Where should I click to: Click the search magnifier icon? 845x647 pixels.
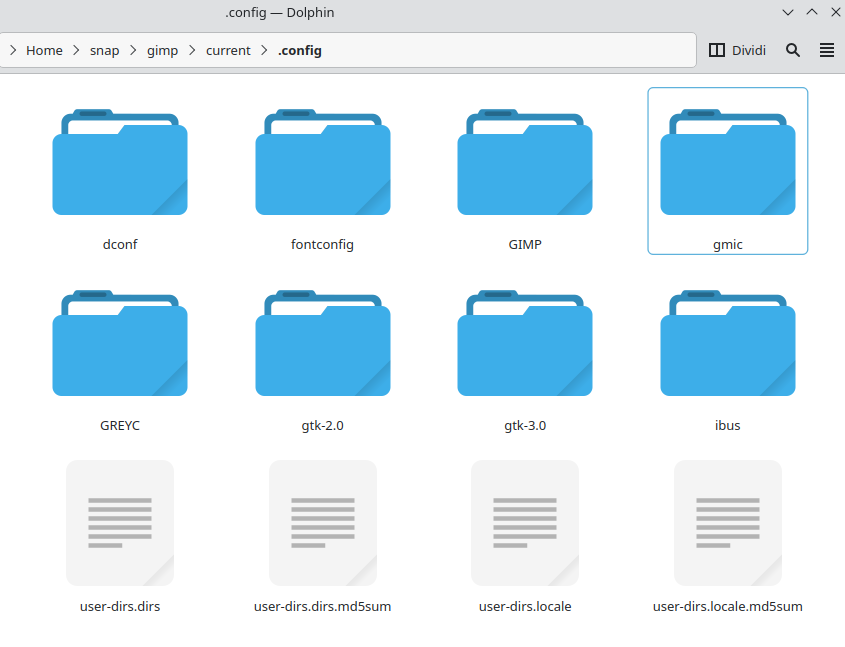coord(793,50)
